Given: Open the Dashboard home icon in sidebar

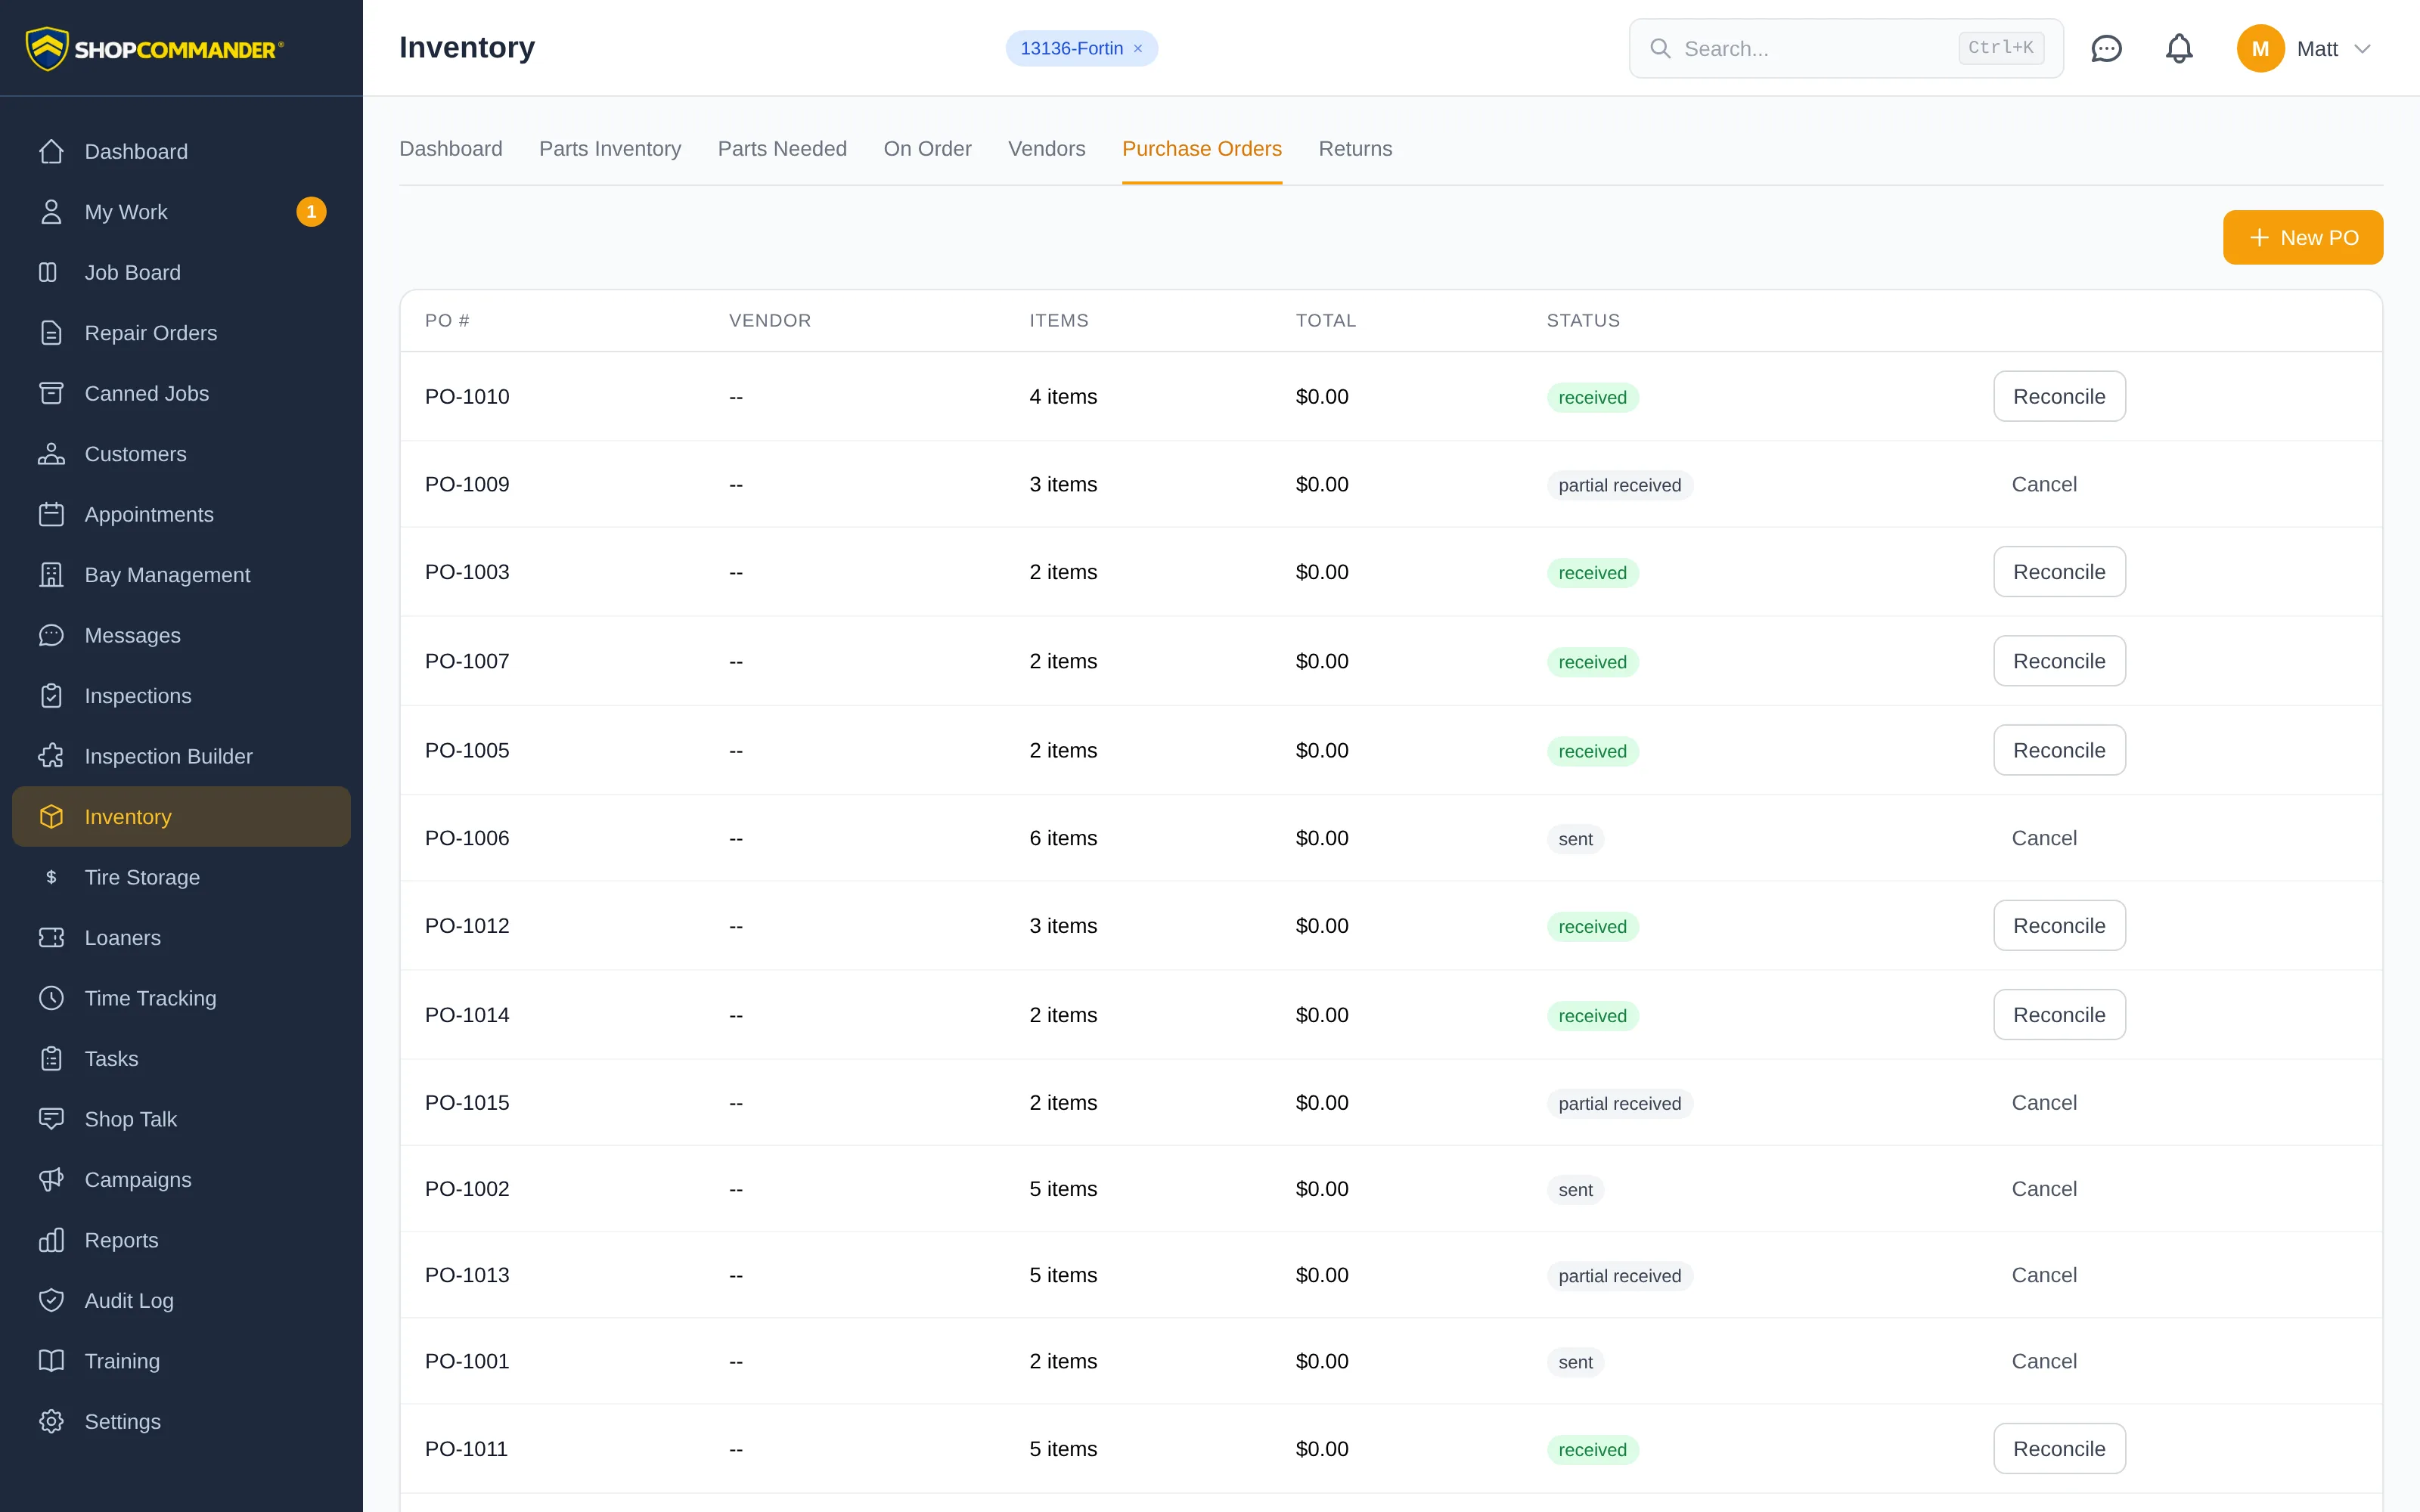Looking at the screenshot, I should (51, 151).
